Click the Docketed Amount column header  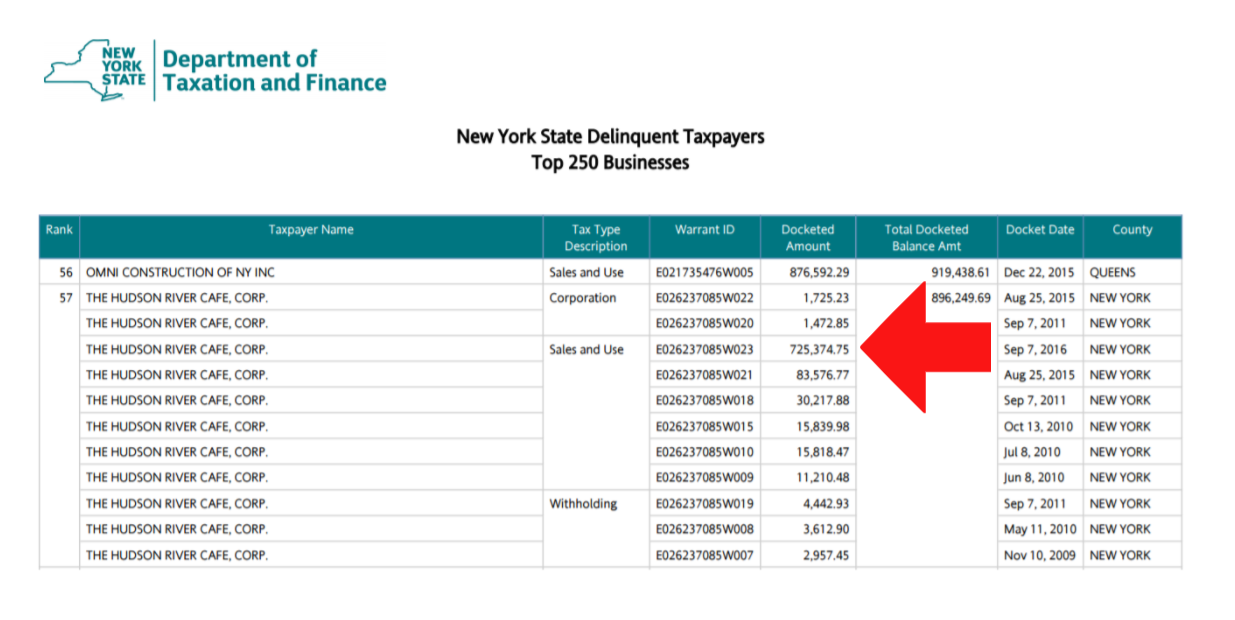pyautogui.click(x=807, y=238)
